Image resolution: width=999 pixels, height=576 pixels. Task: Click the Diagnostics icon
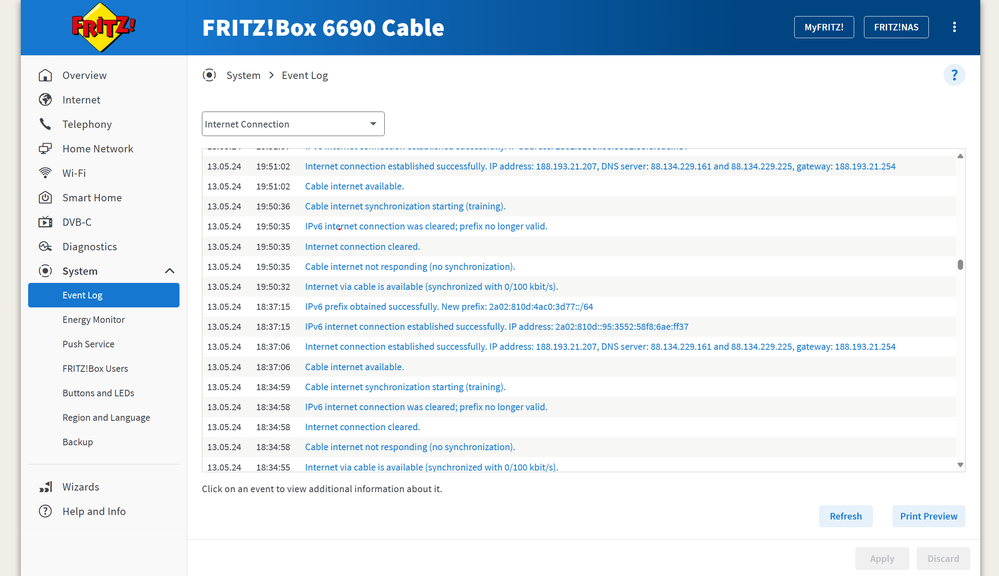pyautogui.click(x=45, y=247)
